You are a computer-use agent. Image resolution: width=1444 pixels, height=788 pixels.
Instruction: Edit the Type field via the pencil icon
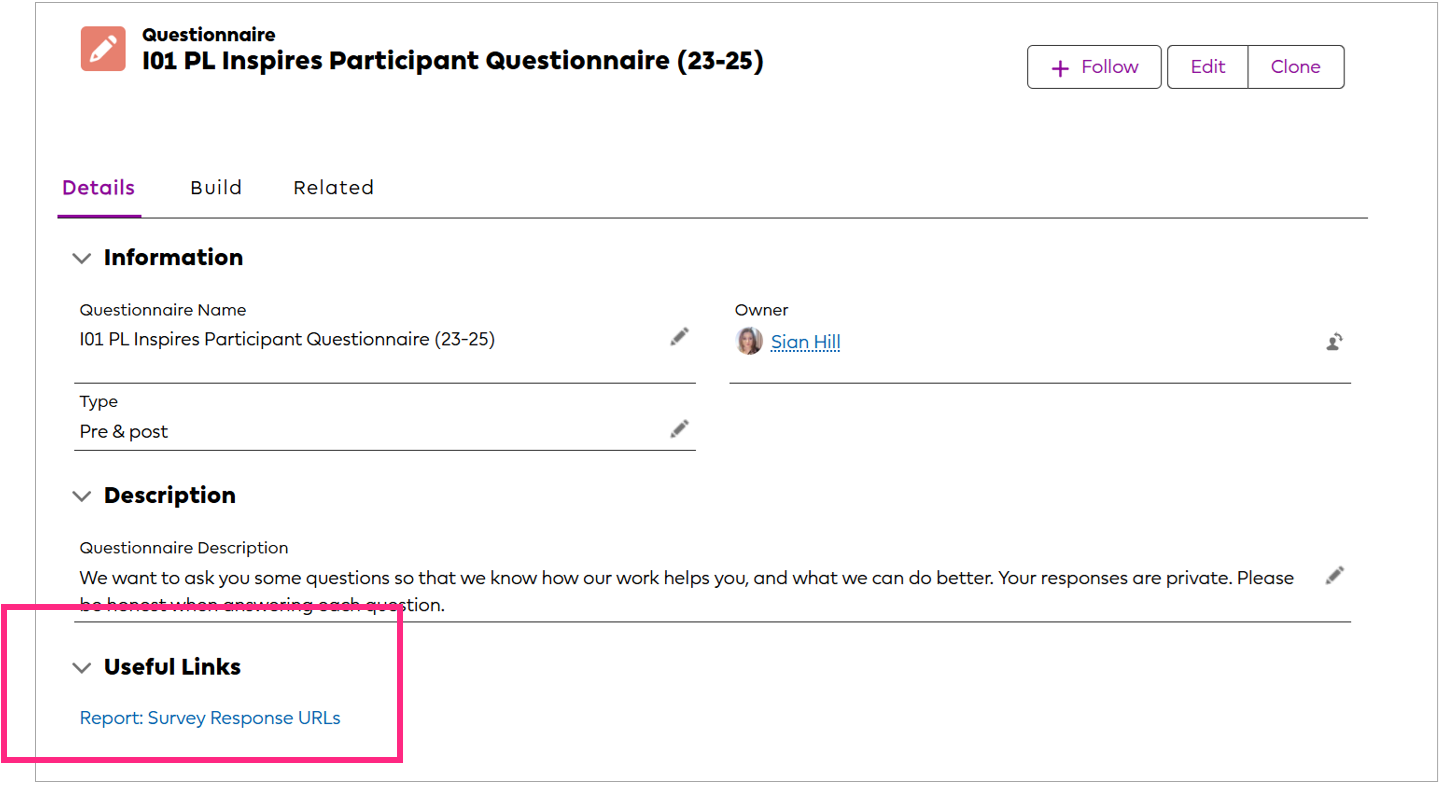click(x=679, y=428)
